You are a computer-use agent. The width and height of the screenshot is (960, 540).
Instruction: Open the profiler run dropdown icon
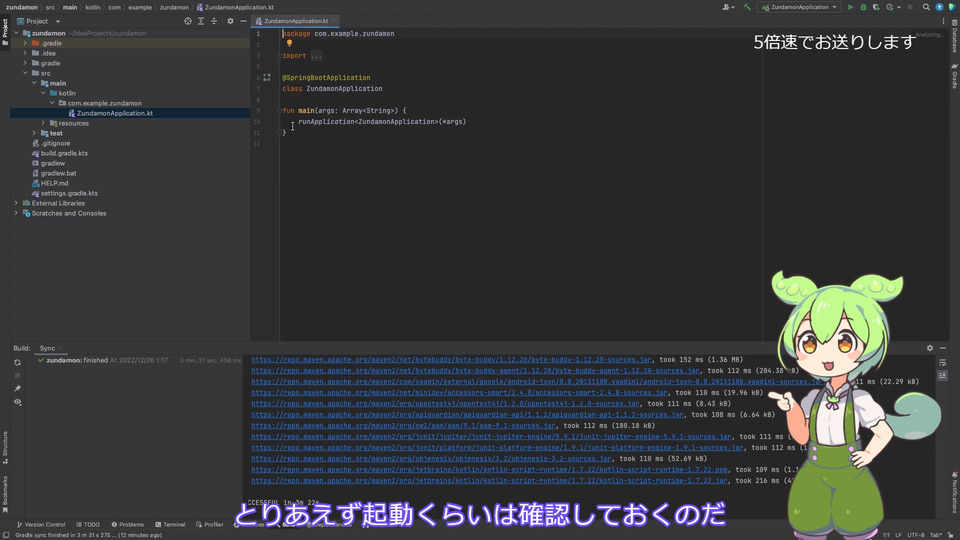[x=893, y=7]
